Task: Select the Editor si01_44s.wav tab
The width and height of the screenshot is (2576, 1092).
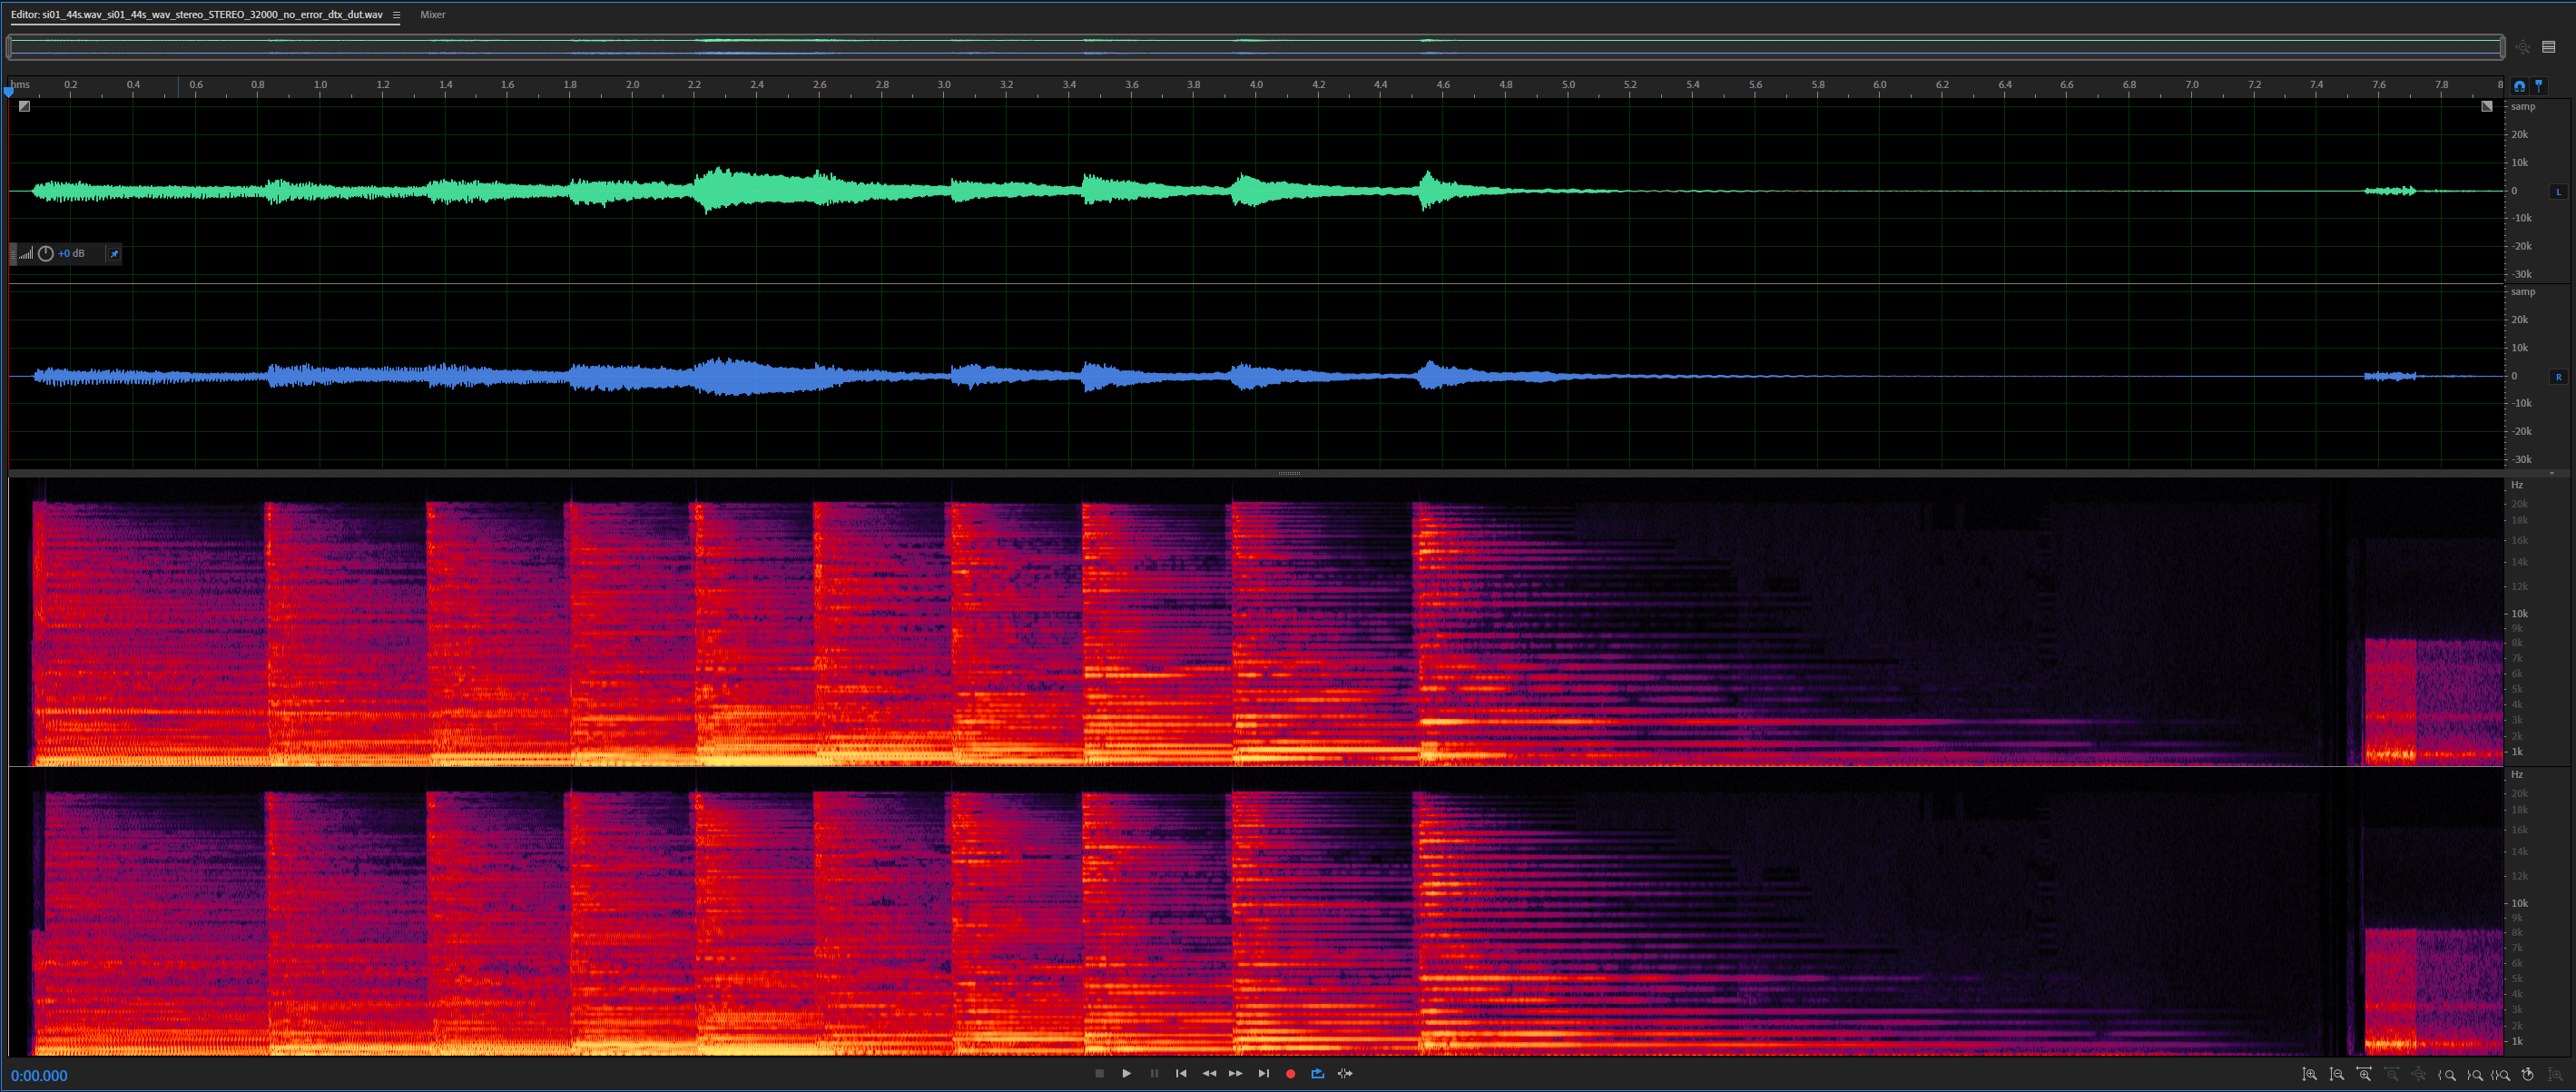Action: coord(196,15)
